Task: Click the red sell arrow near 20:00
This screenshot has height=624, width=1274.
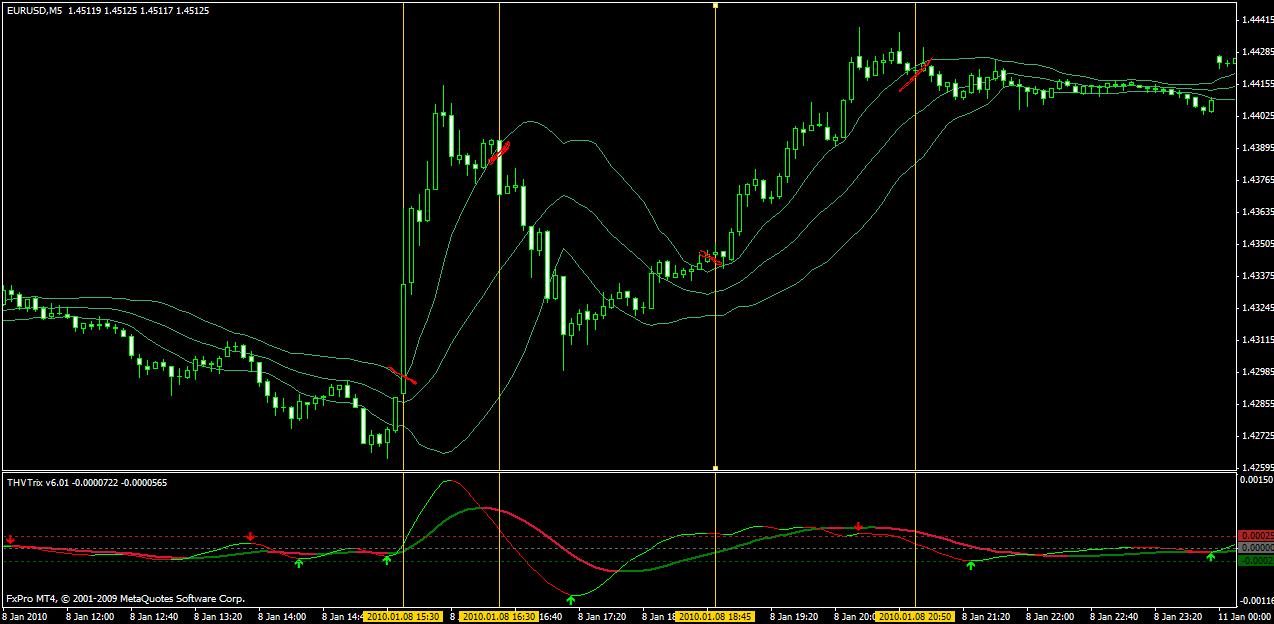Action: tap(858, 526)
